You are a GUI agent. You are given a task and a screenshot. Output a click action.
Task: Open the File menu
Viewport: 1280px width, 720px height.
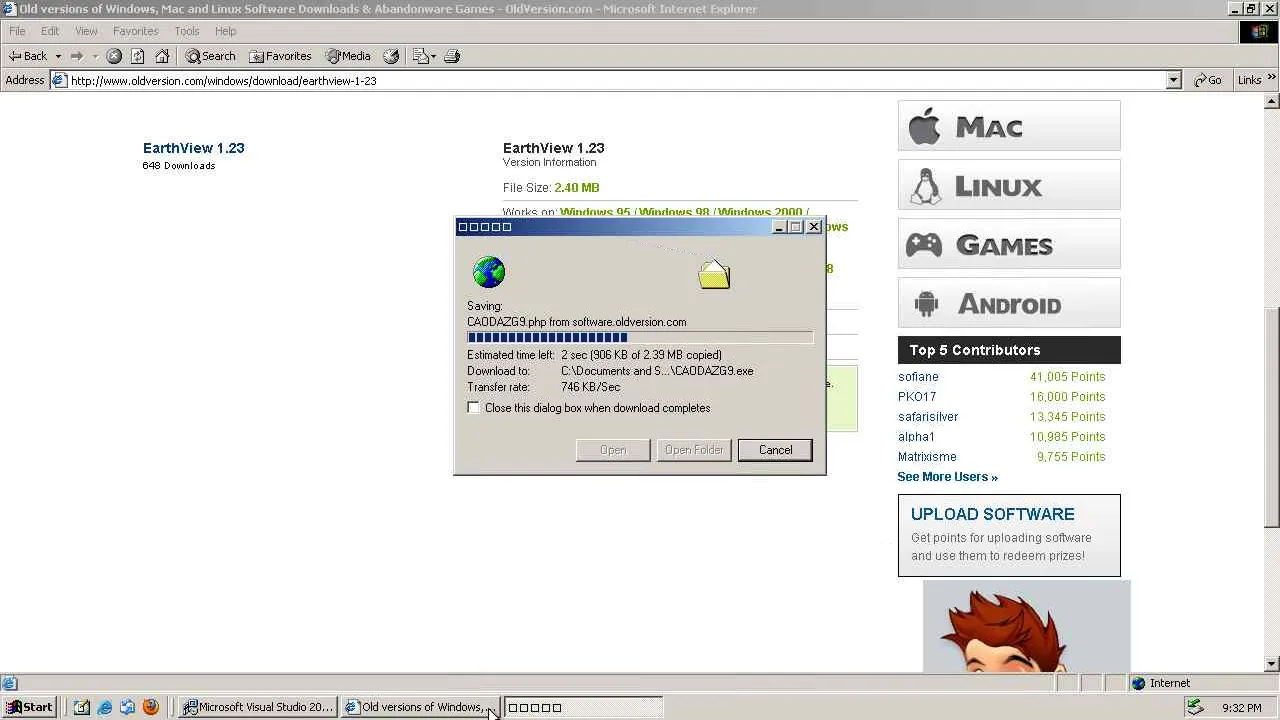point(17,31)
